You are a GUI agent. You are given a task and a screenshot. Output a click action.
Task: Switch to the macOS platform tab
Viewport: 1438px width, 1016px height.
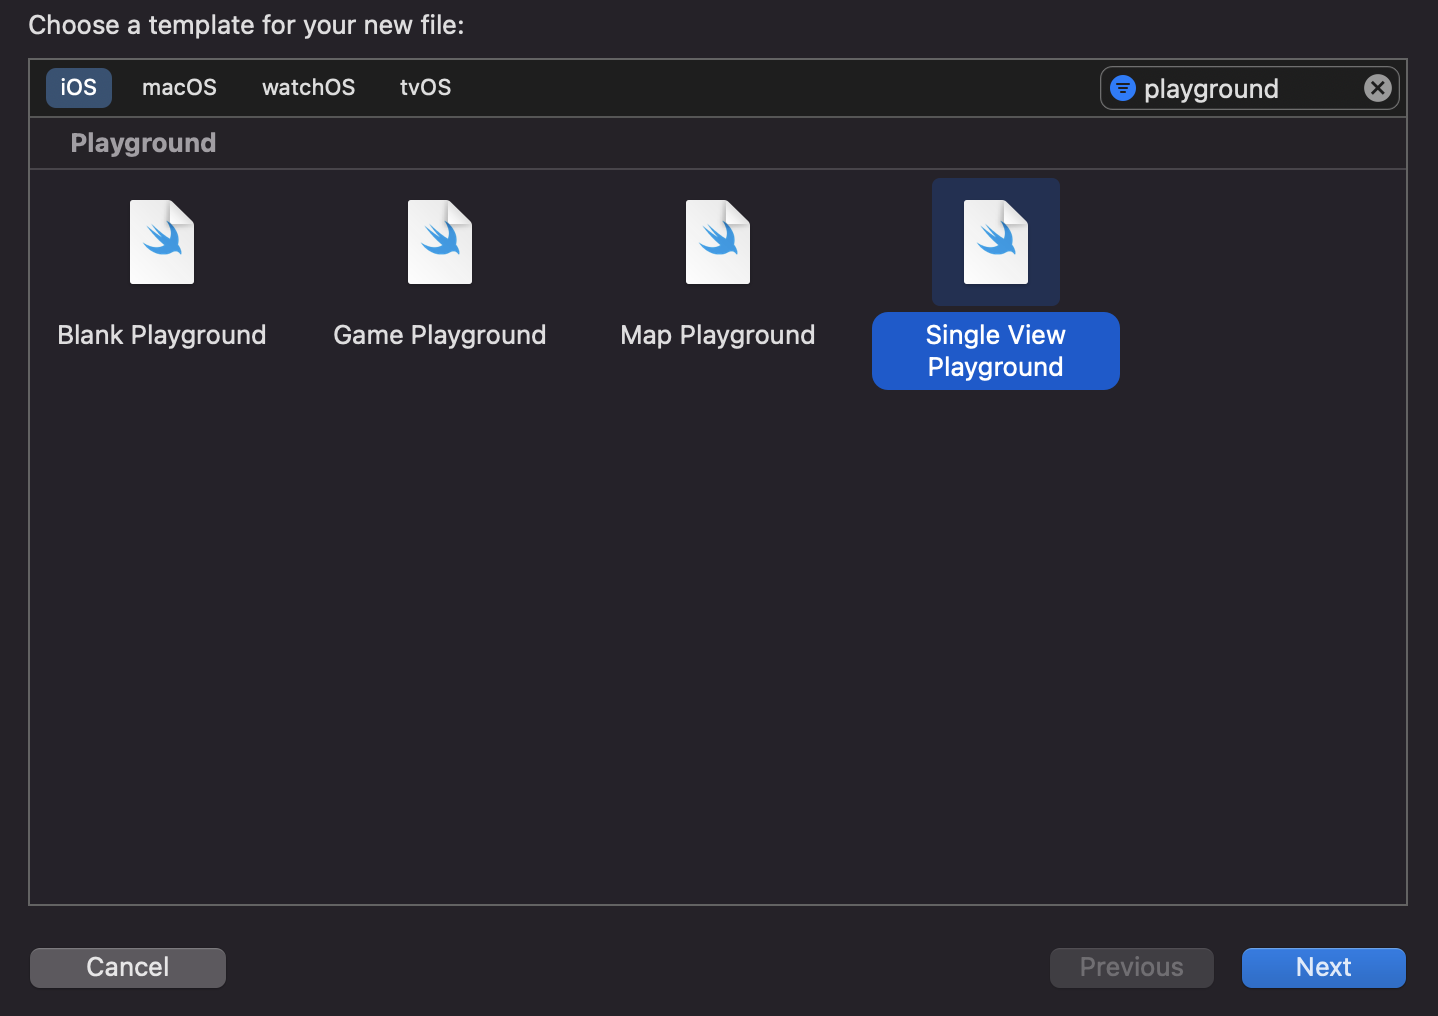point(180,87)
